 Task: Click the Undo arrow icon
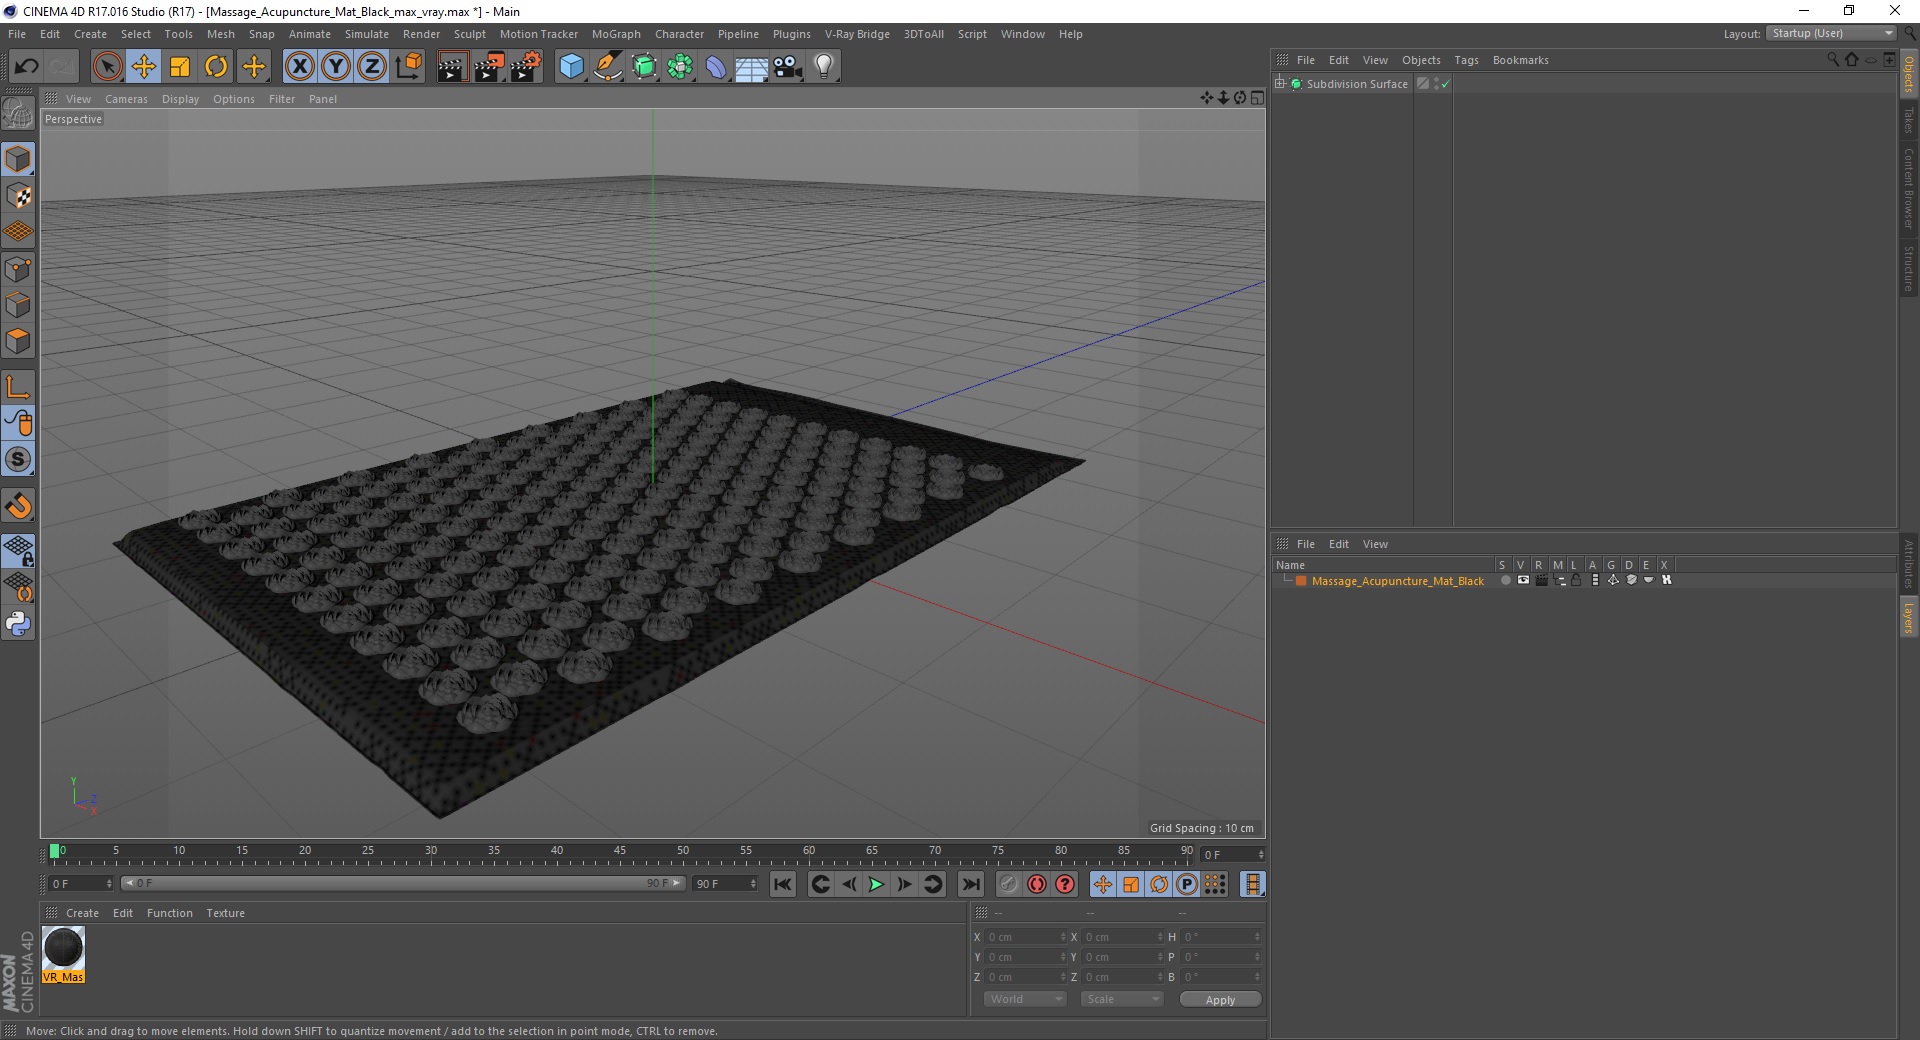click(x=26, y=67)
